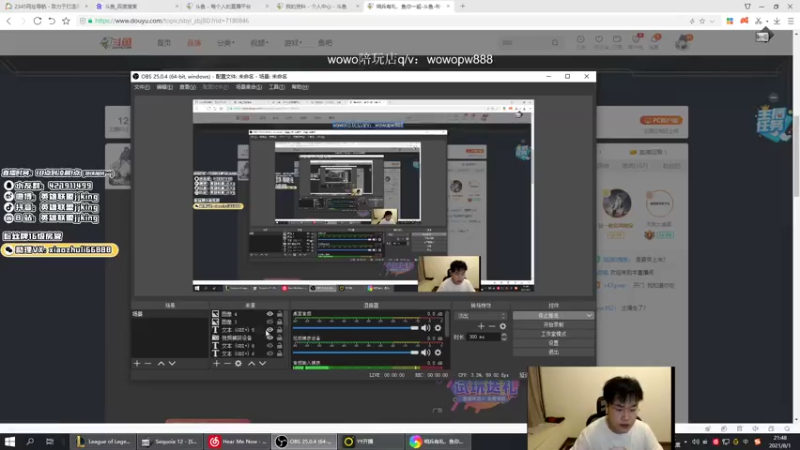
Task: Open the 视频 dropdown in Douyu navigation
Action: coord(259,43)
